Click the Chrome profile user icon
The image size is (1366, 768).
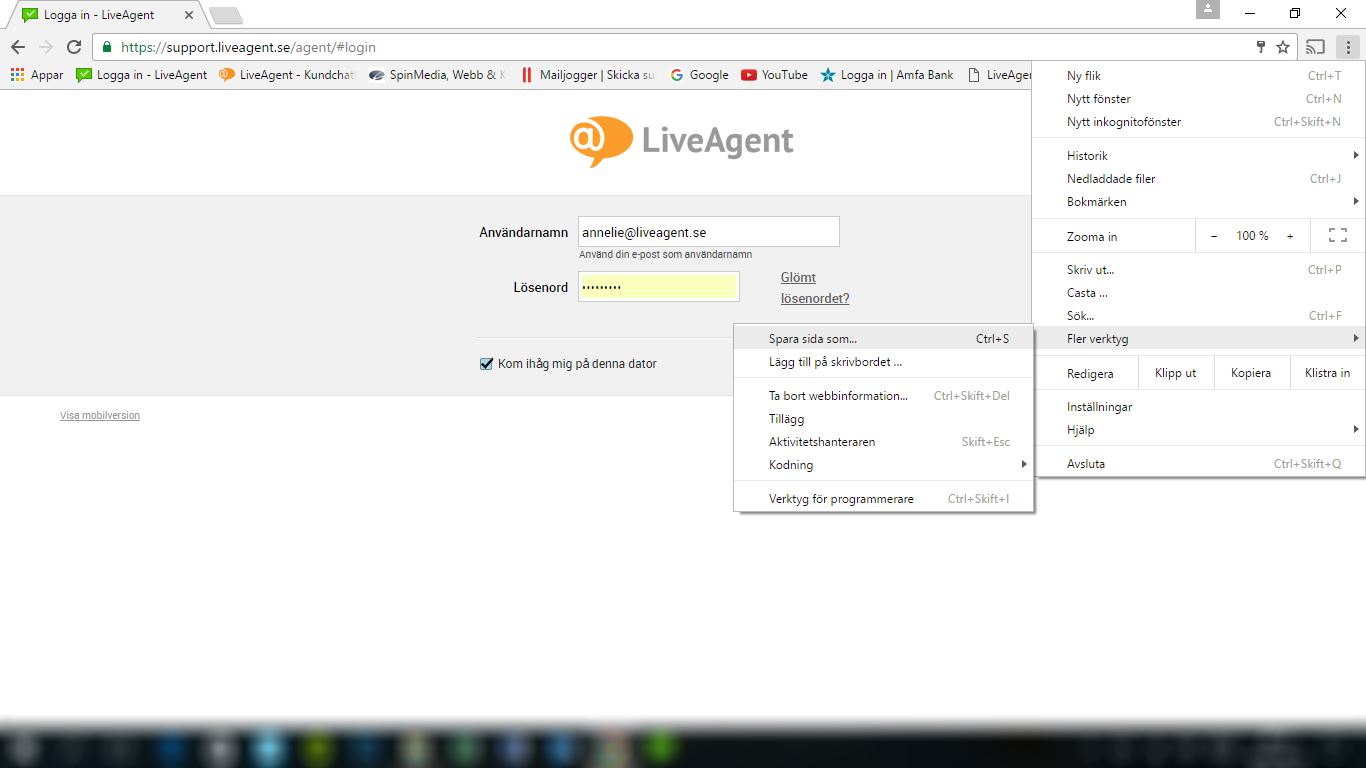click(x=1208, y=9)
